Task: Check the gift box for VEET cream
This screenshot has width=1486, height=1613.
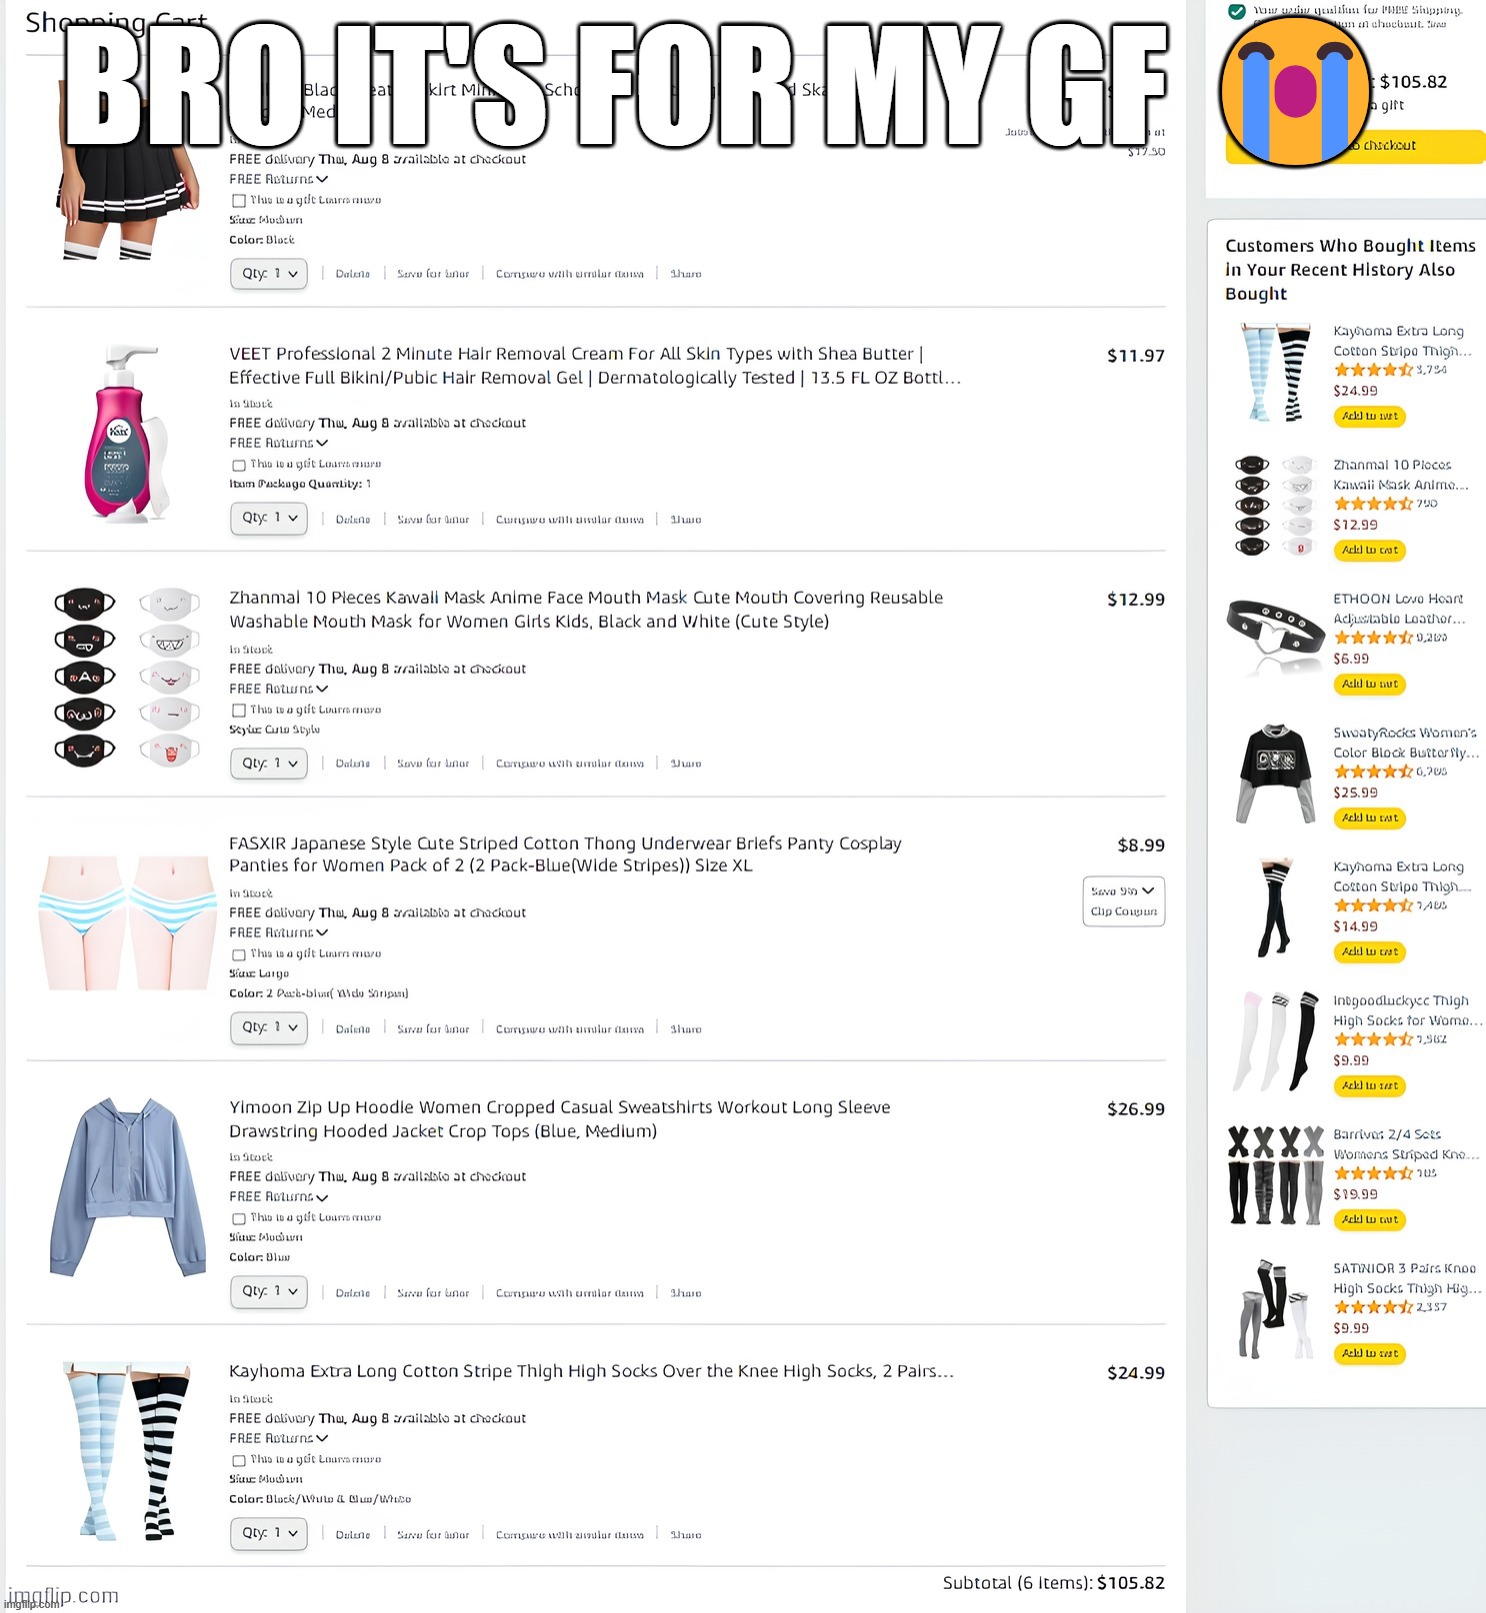Action: [x=239, y=465]
